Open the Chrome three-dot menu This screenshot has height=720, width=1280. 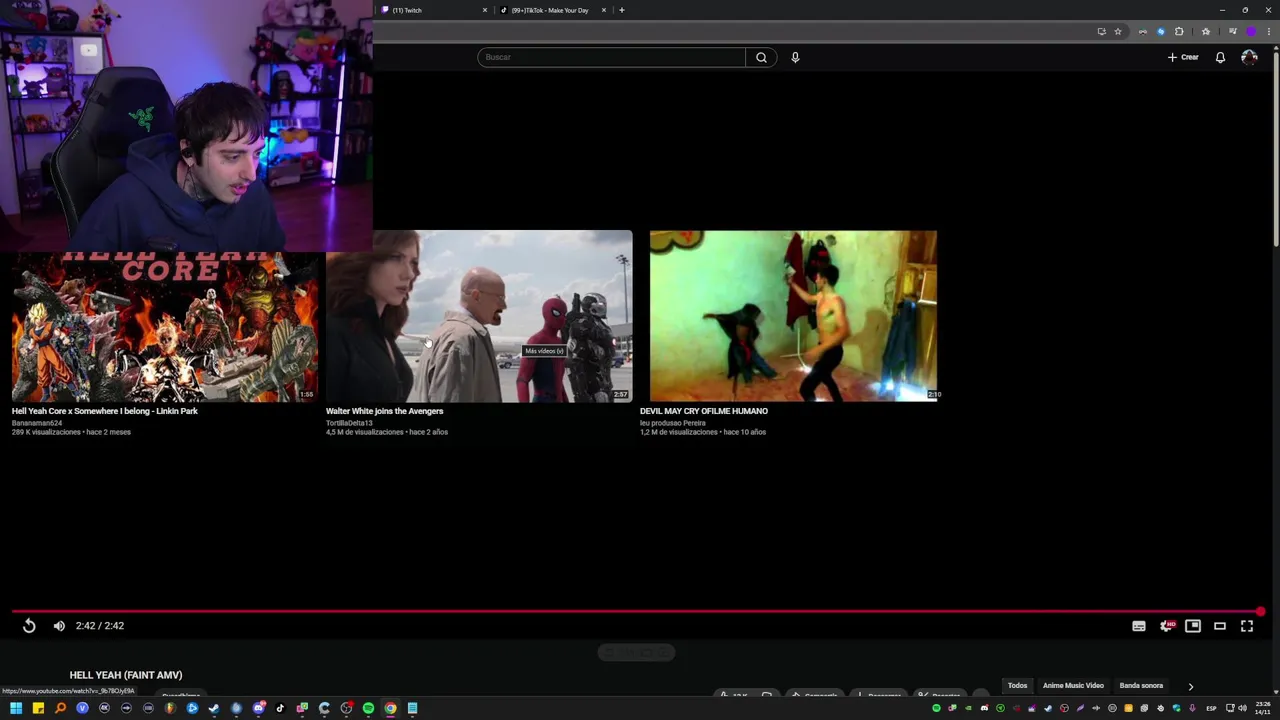tap(1268, 31)
